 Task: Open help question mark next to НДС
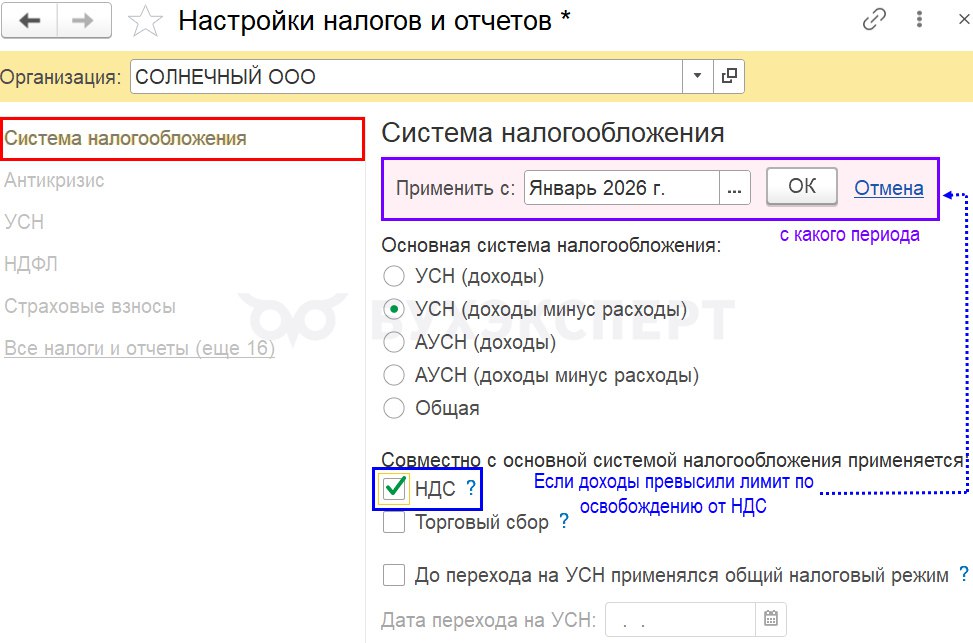[471, 488]
